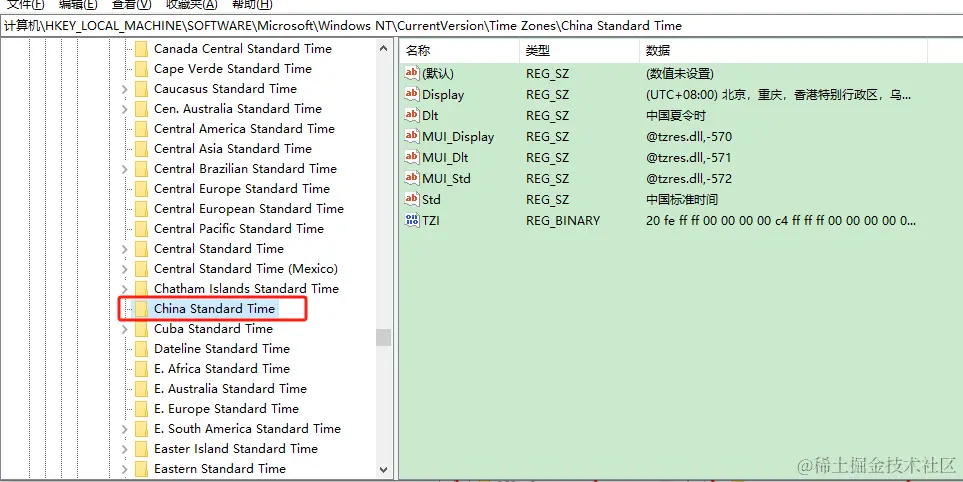Click the data value "中国标准时间"
963x482 pixels.
[682, 199]
